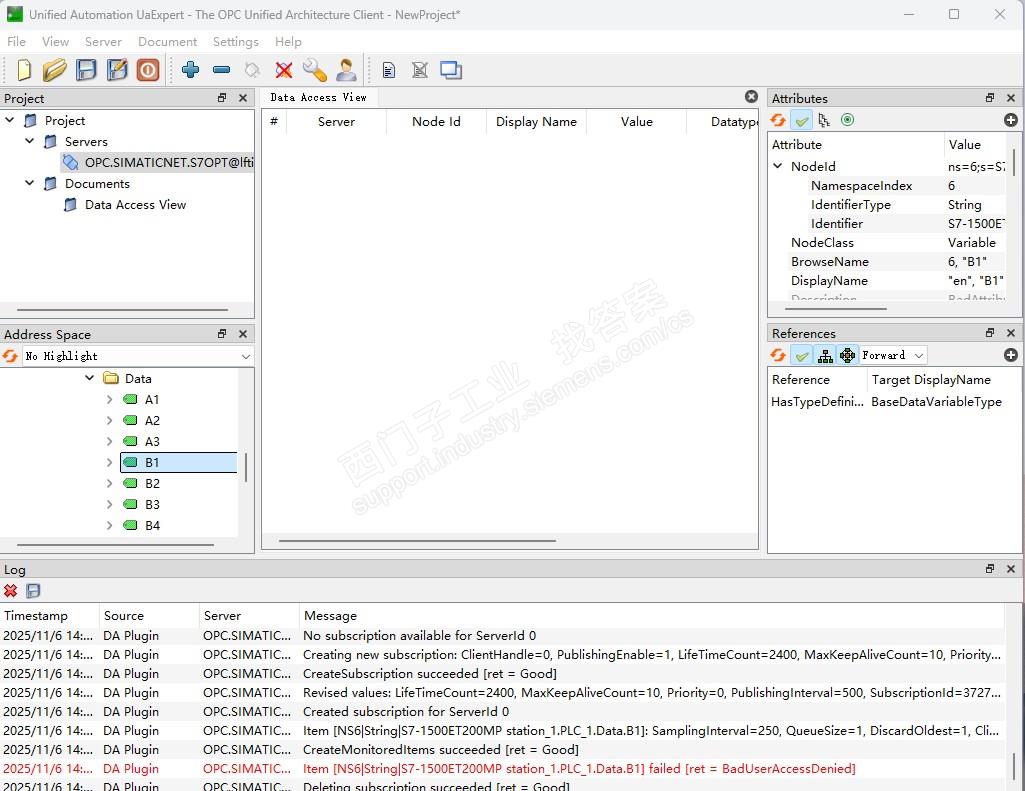Collapse the Data folder in Address Space
Screen dimensions: 1025x791
(x=90, y=378)
